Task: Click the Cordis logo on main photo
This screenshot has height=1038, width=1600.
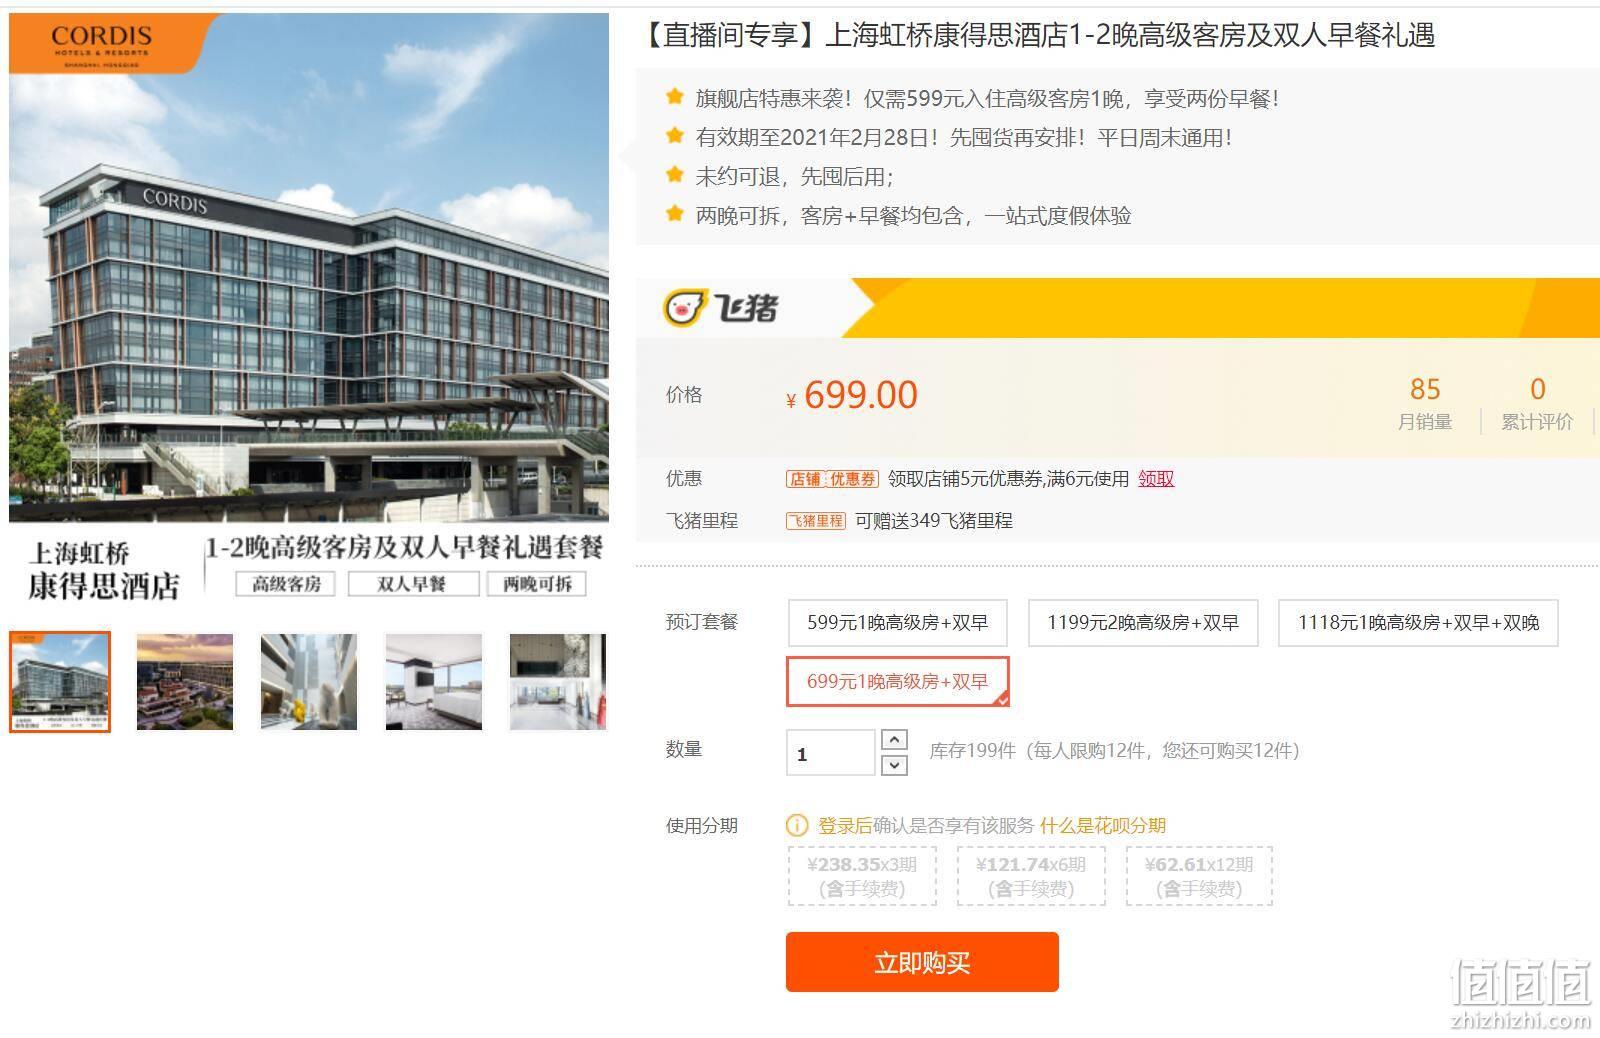Action: pos(101,43)
